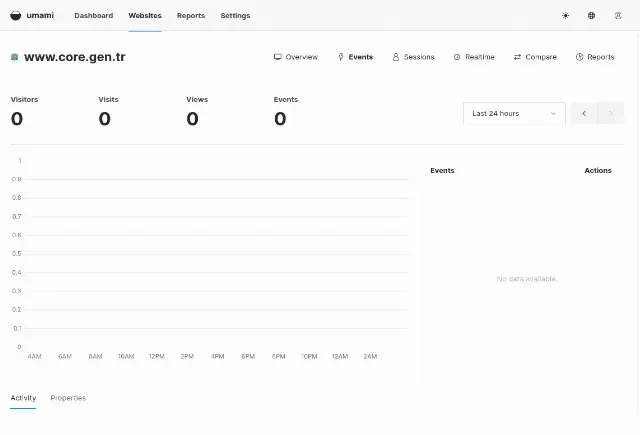Open Reports in the top navigation
Image resolution: width=640 pixels, height=435 pixels.
(x=191, y=16)
